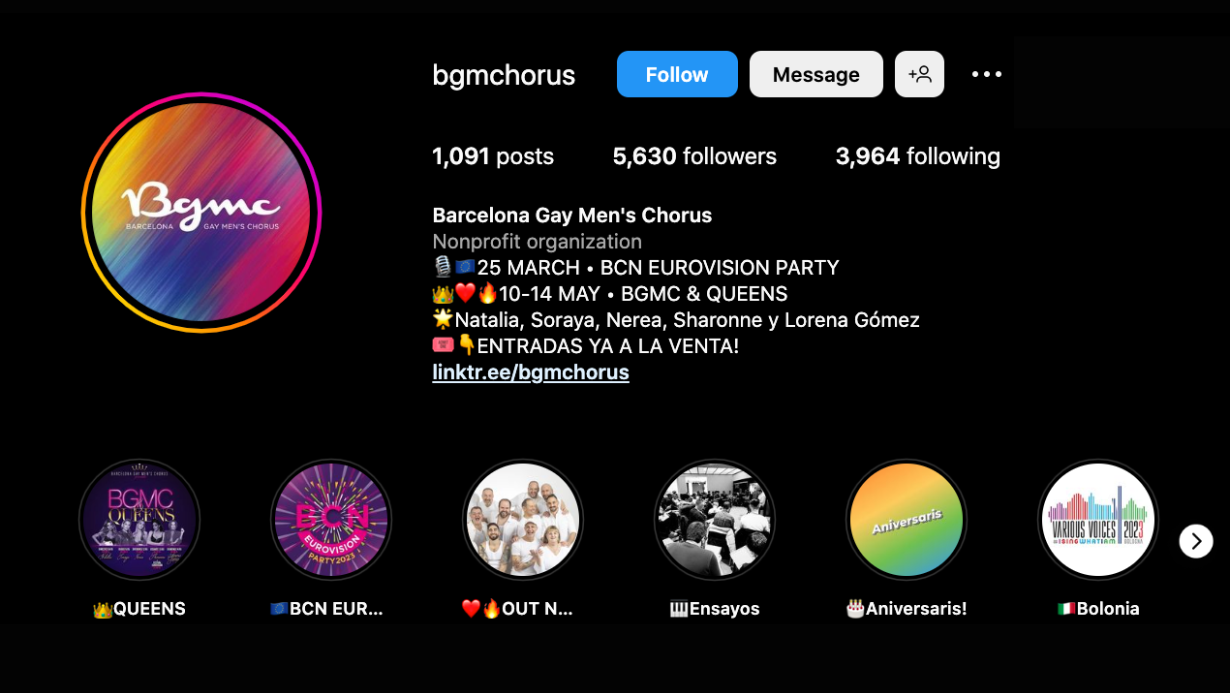
Task: Open the QUEENS highlight circle
Action: point(140,520)
